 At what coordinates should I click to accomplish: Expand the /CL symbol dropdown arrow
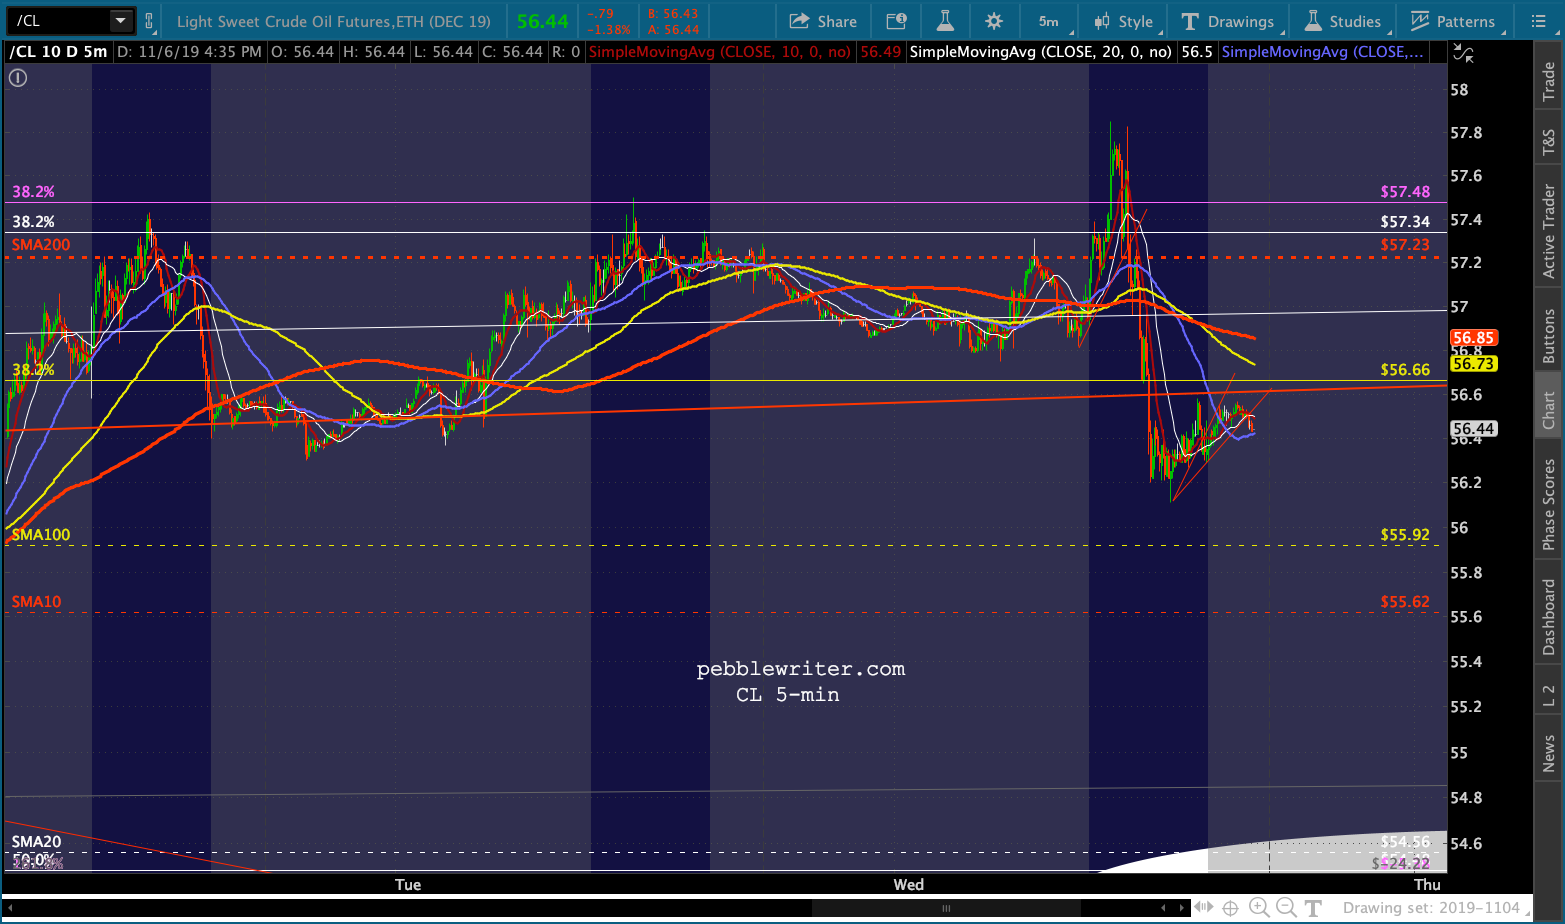(x=121, y=21)
